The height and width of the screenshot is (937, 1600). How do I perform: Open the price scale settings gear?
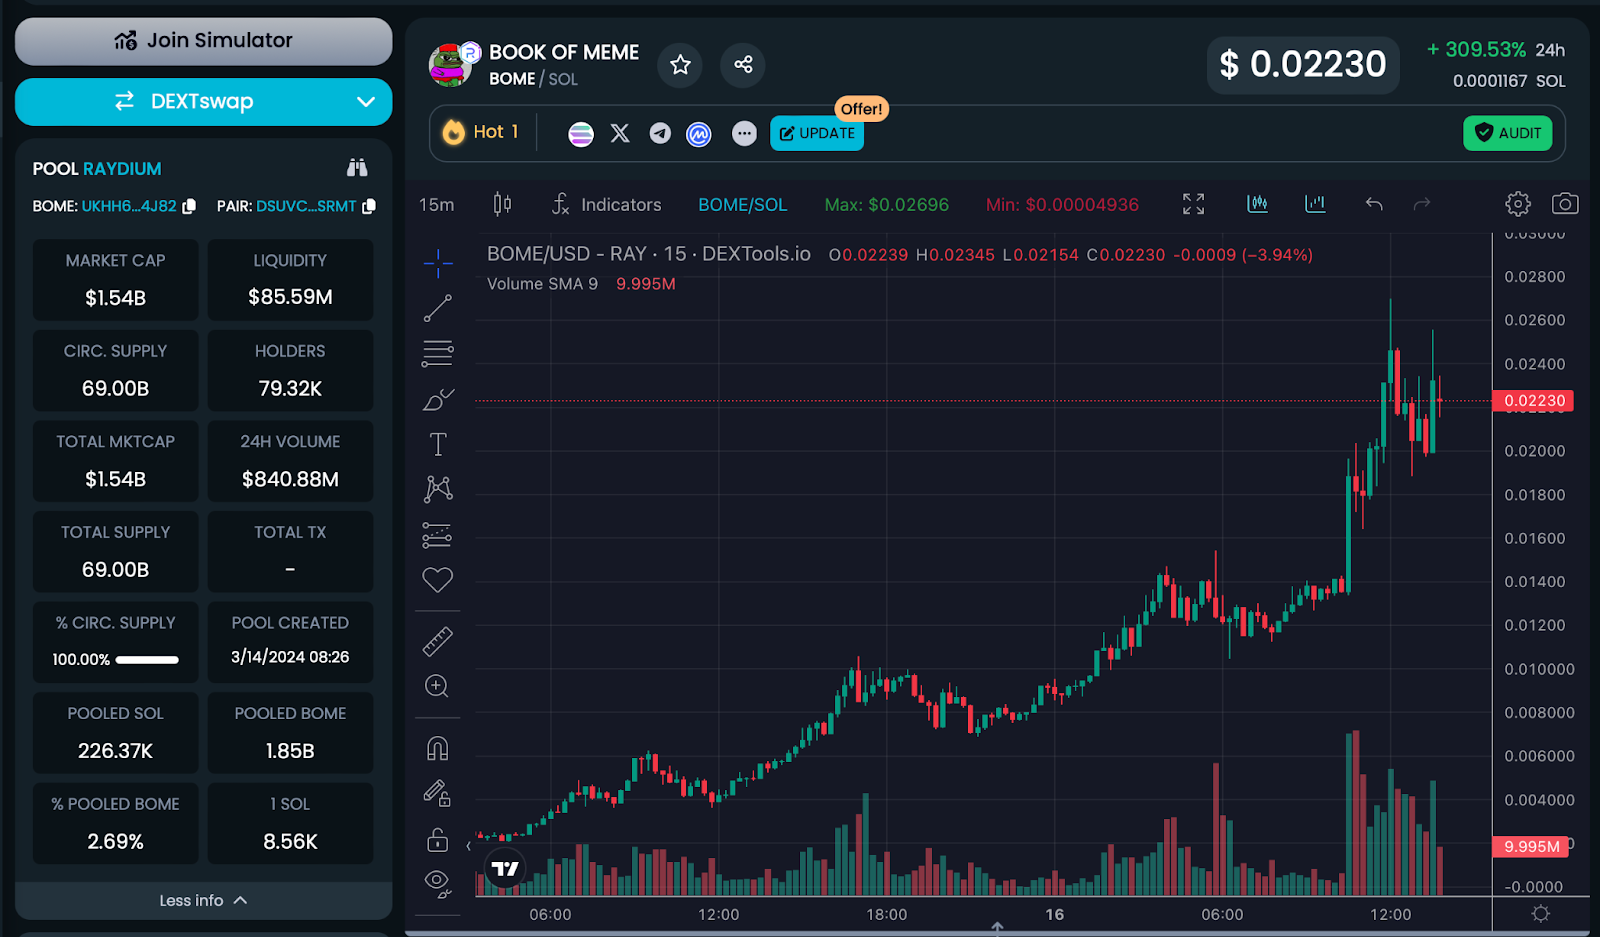(1541, 913)
